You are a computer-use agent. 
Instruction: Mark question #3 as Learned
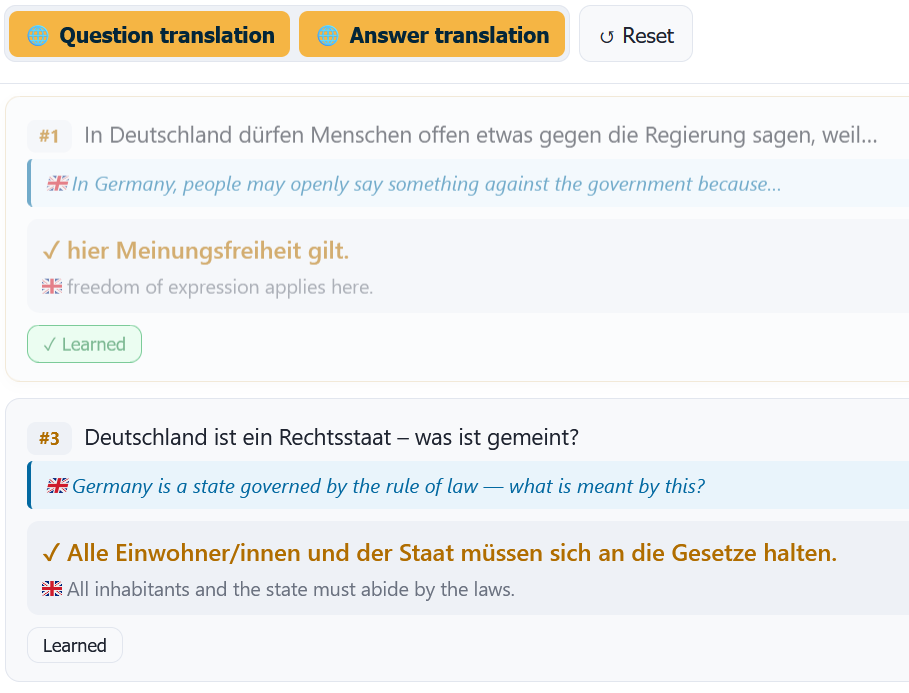click(75, 645)
